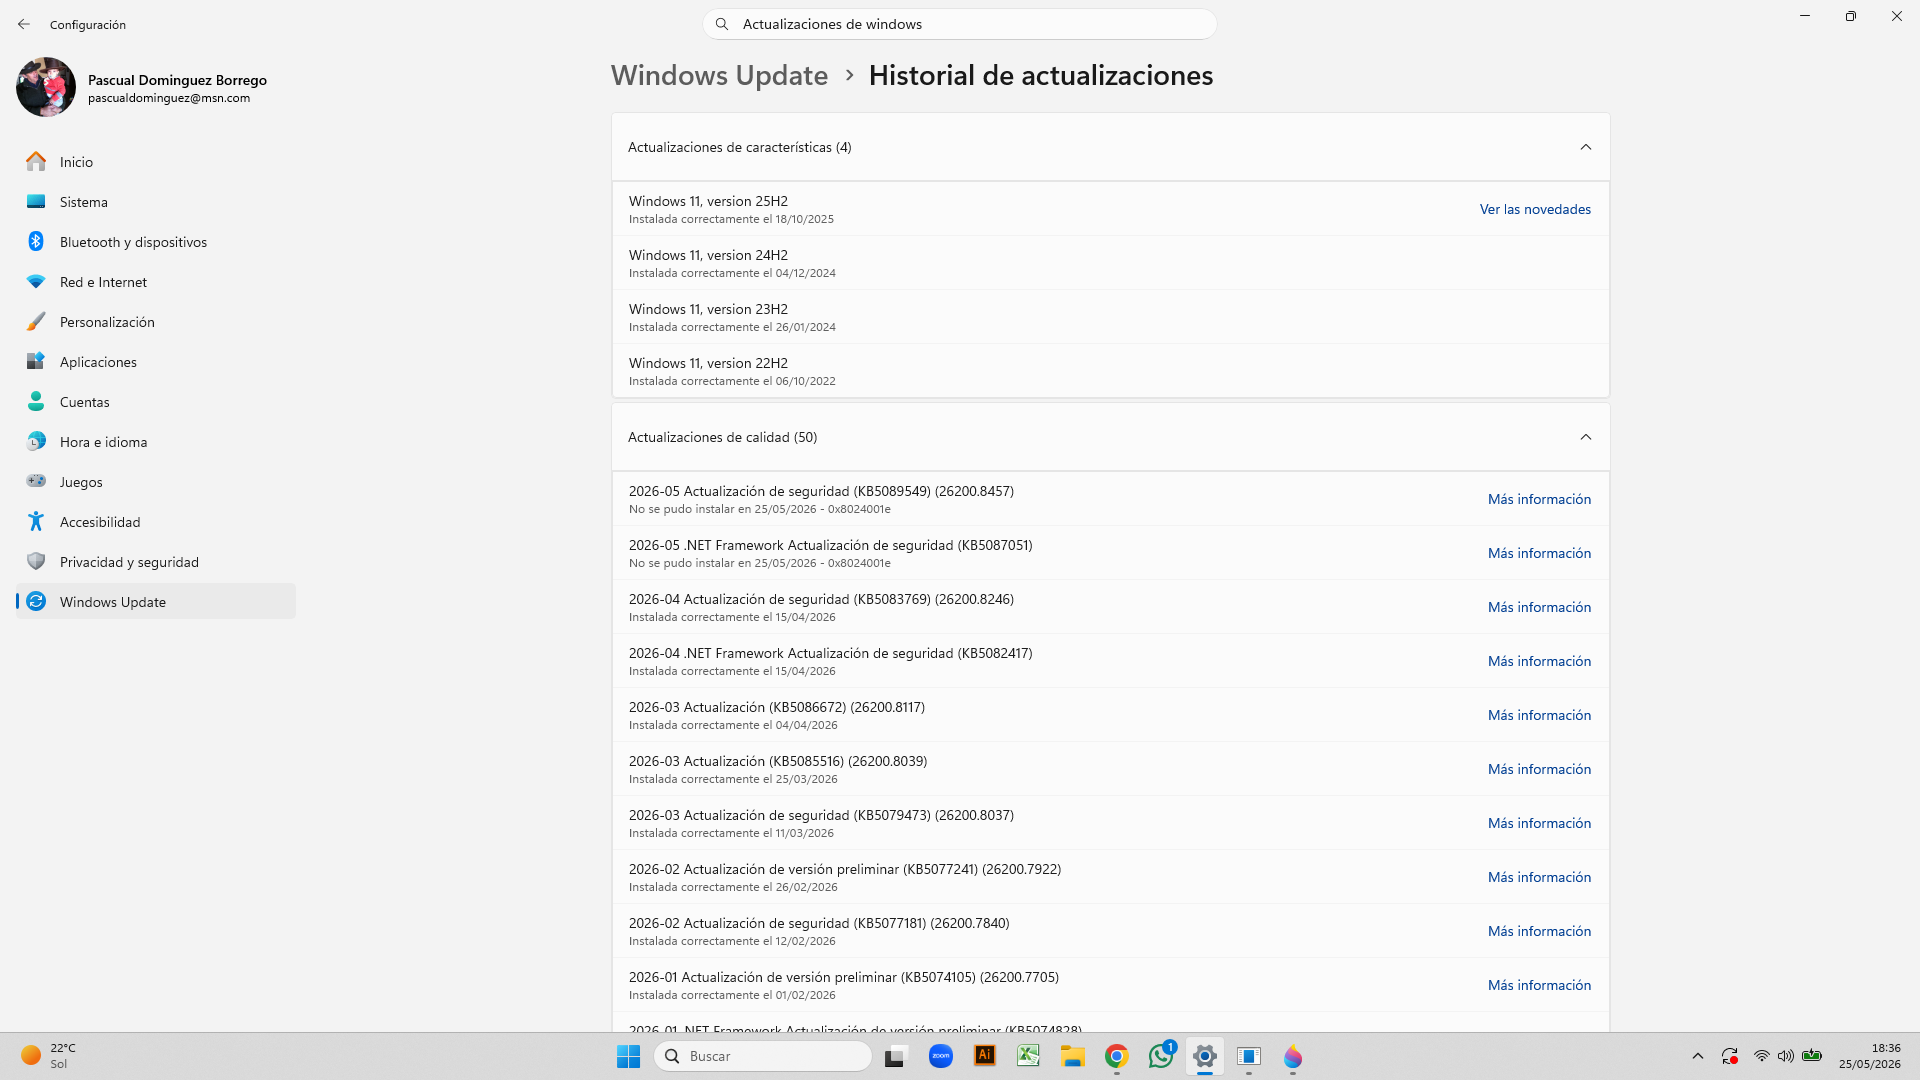Click the search magnifier icon in settings search
The width and height of the screenshot is (1920, 1080).
tap(722, 24)
